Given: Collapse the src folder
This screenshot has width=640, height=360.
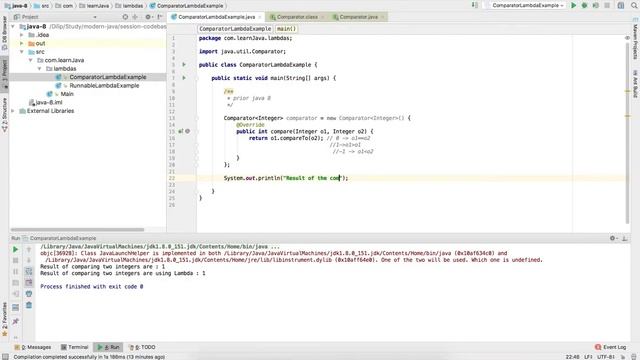Looking at the screenshot, I should coord(22,52).
